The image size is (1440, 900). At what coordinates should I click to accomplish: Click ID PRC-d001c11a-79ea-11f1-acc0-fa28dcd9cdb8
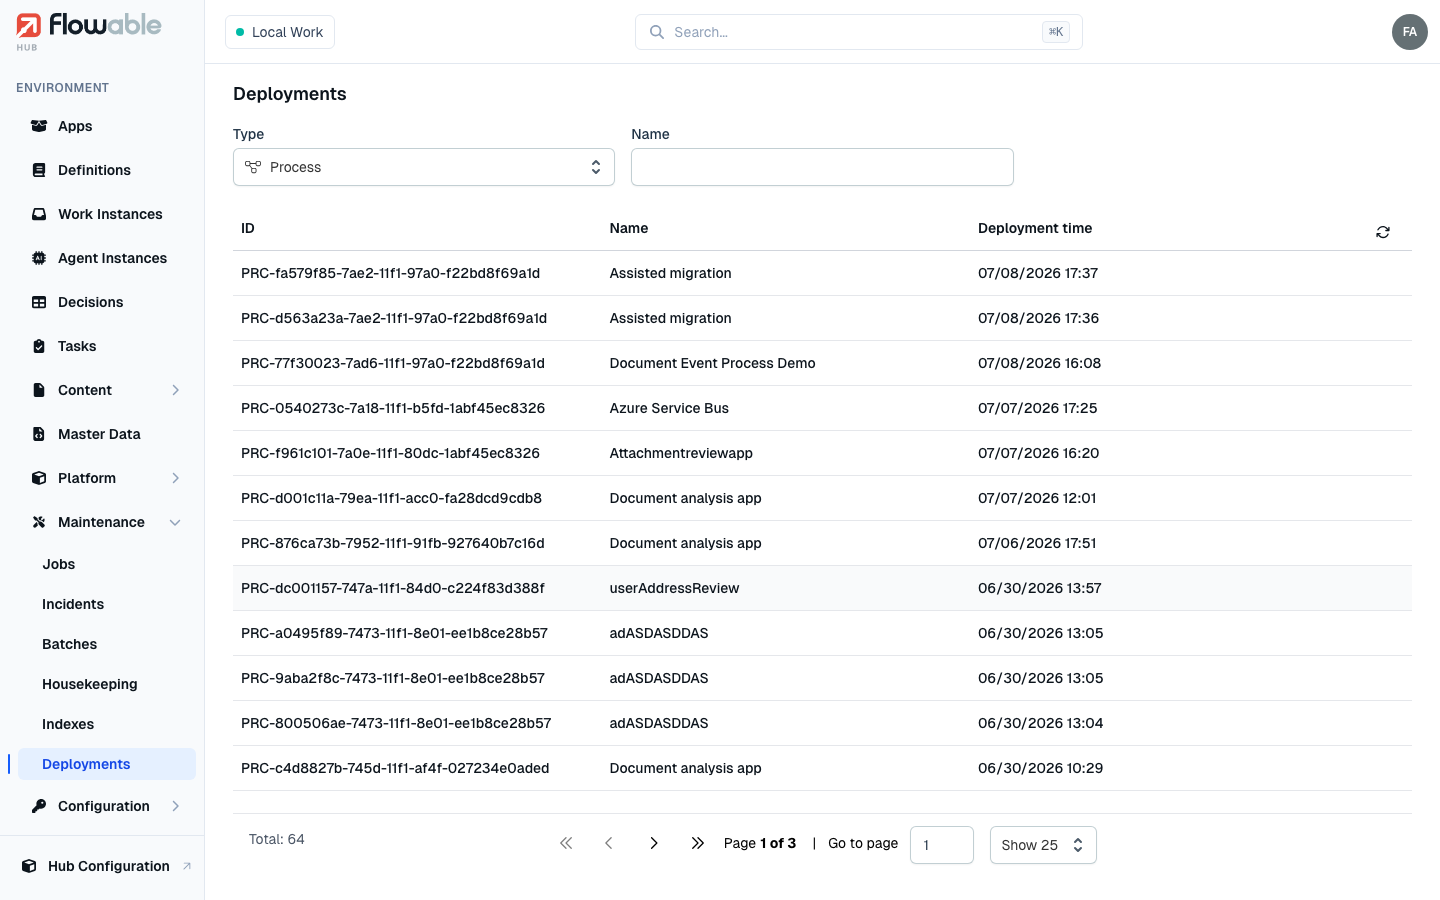pyautogui.click(x=391, y=498)
